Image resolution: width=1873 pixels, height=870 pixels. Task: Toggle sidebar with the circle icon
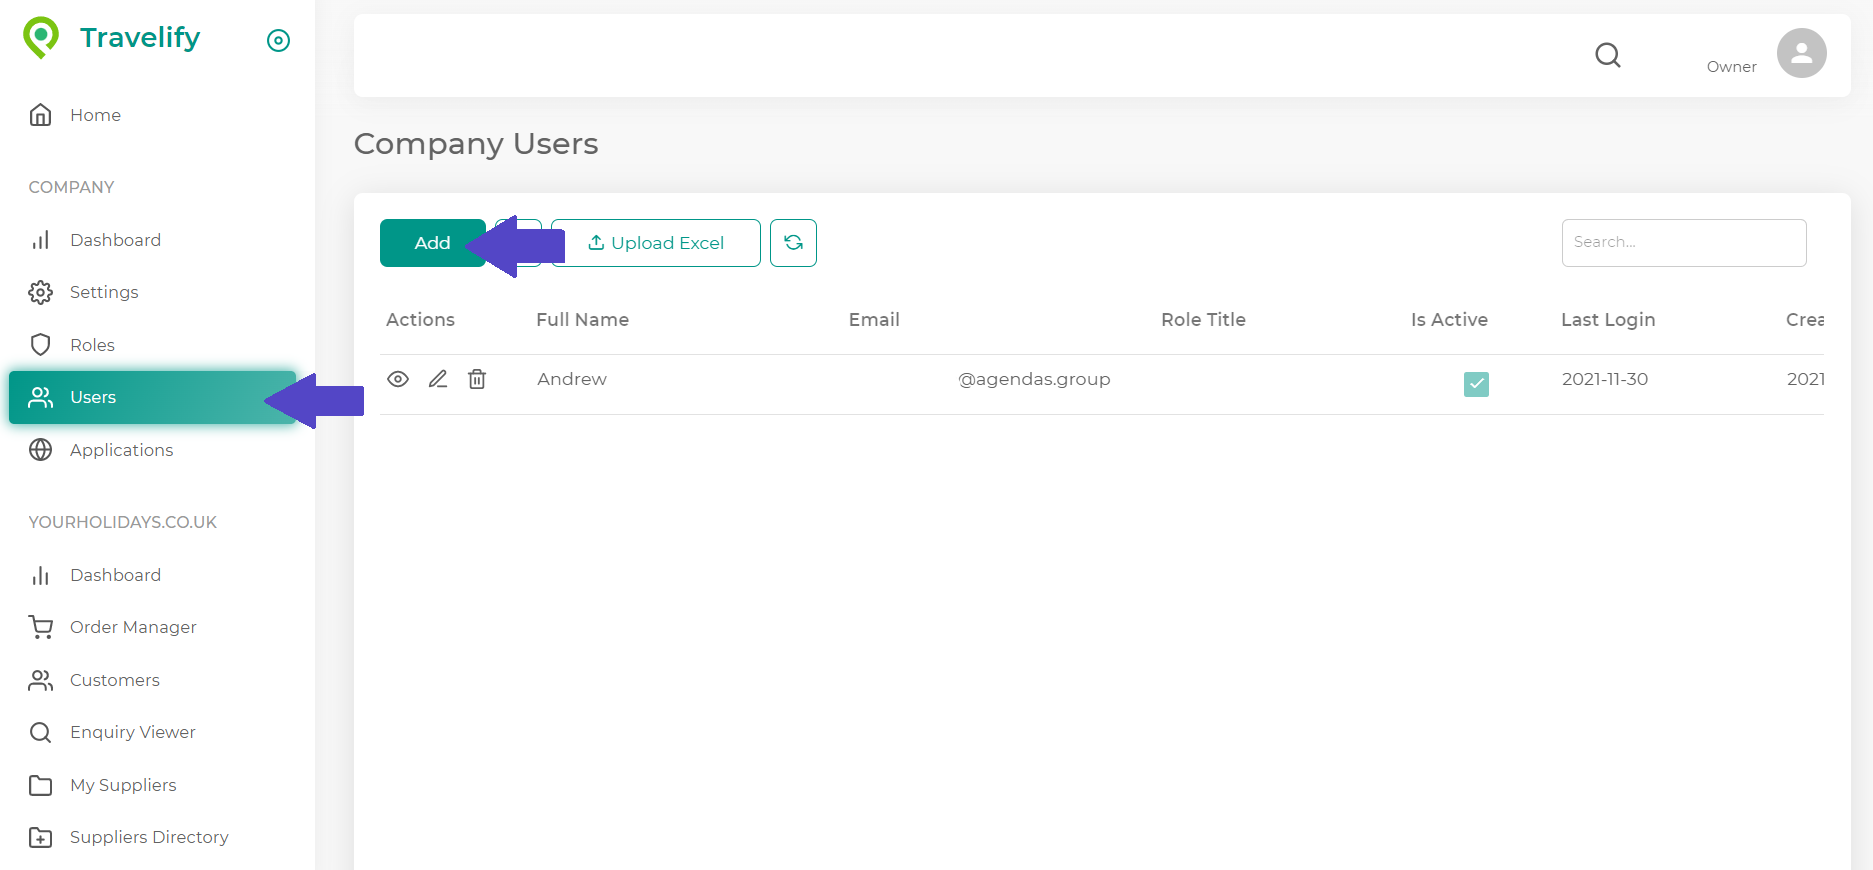click(278, 40)
